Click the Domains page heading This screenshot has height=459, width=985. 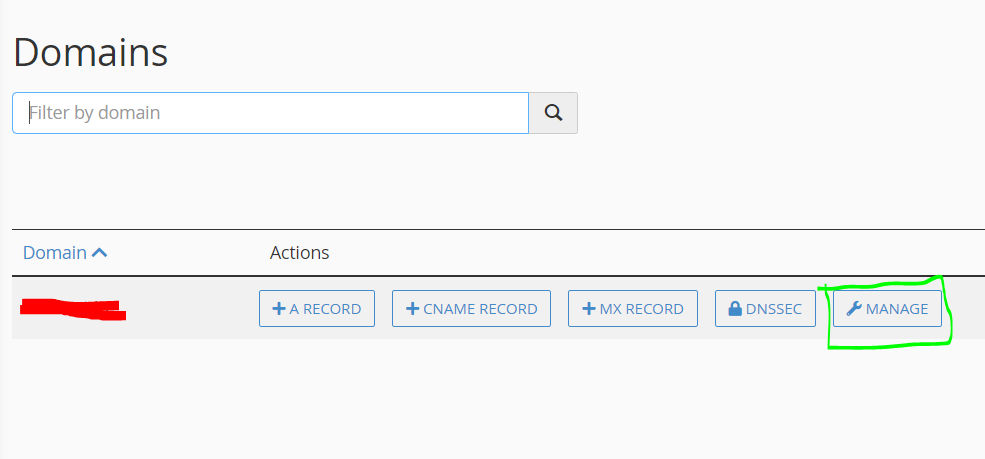(90, 53)
